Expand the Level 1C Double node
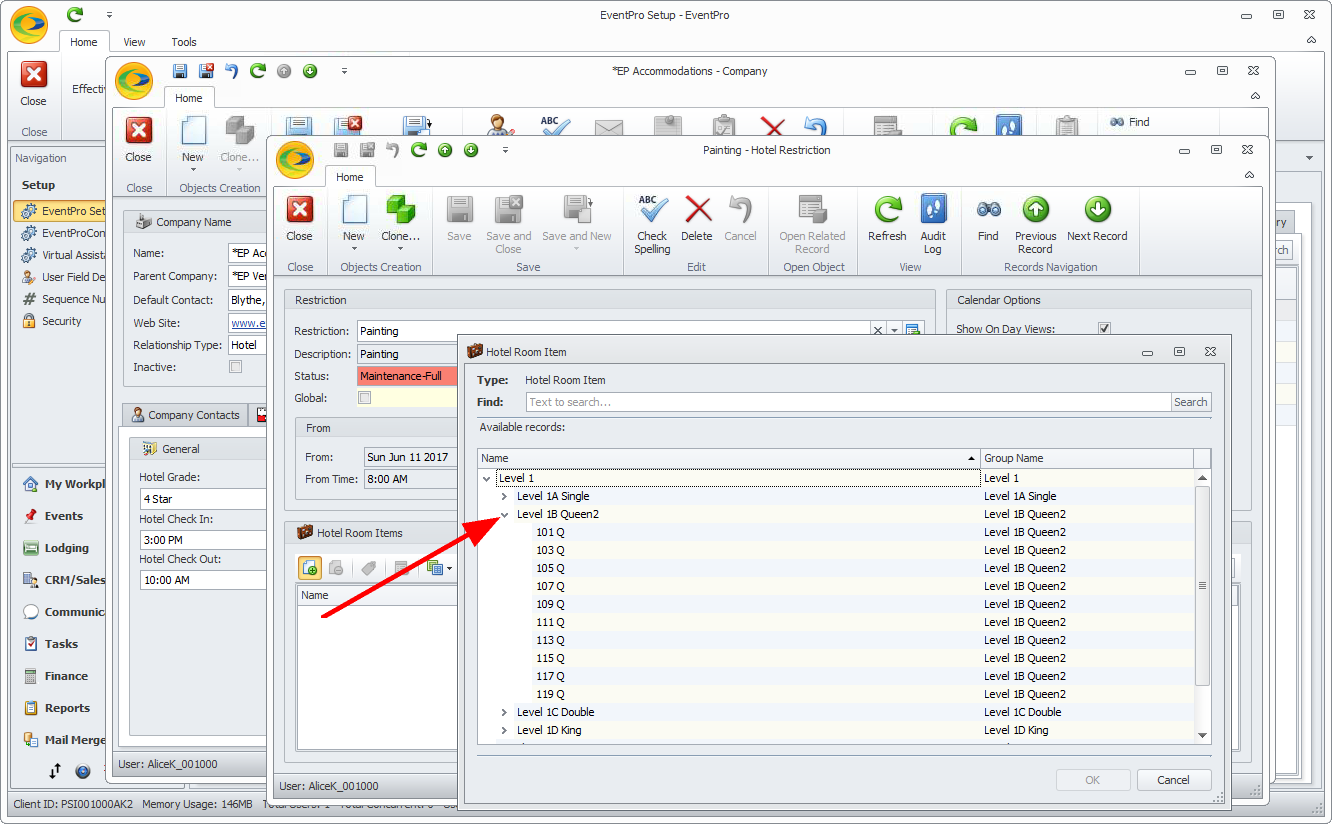1332x824 pixels. tap(505, 712)
